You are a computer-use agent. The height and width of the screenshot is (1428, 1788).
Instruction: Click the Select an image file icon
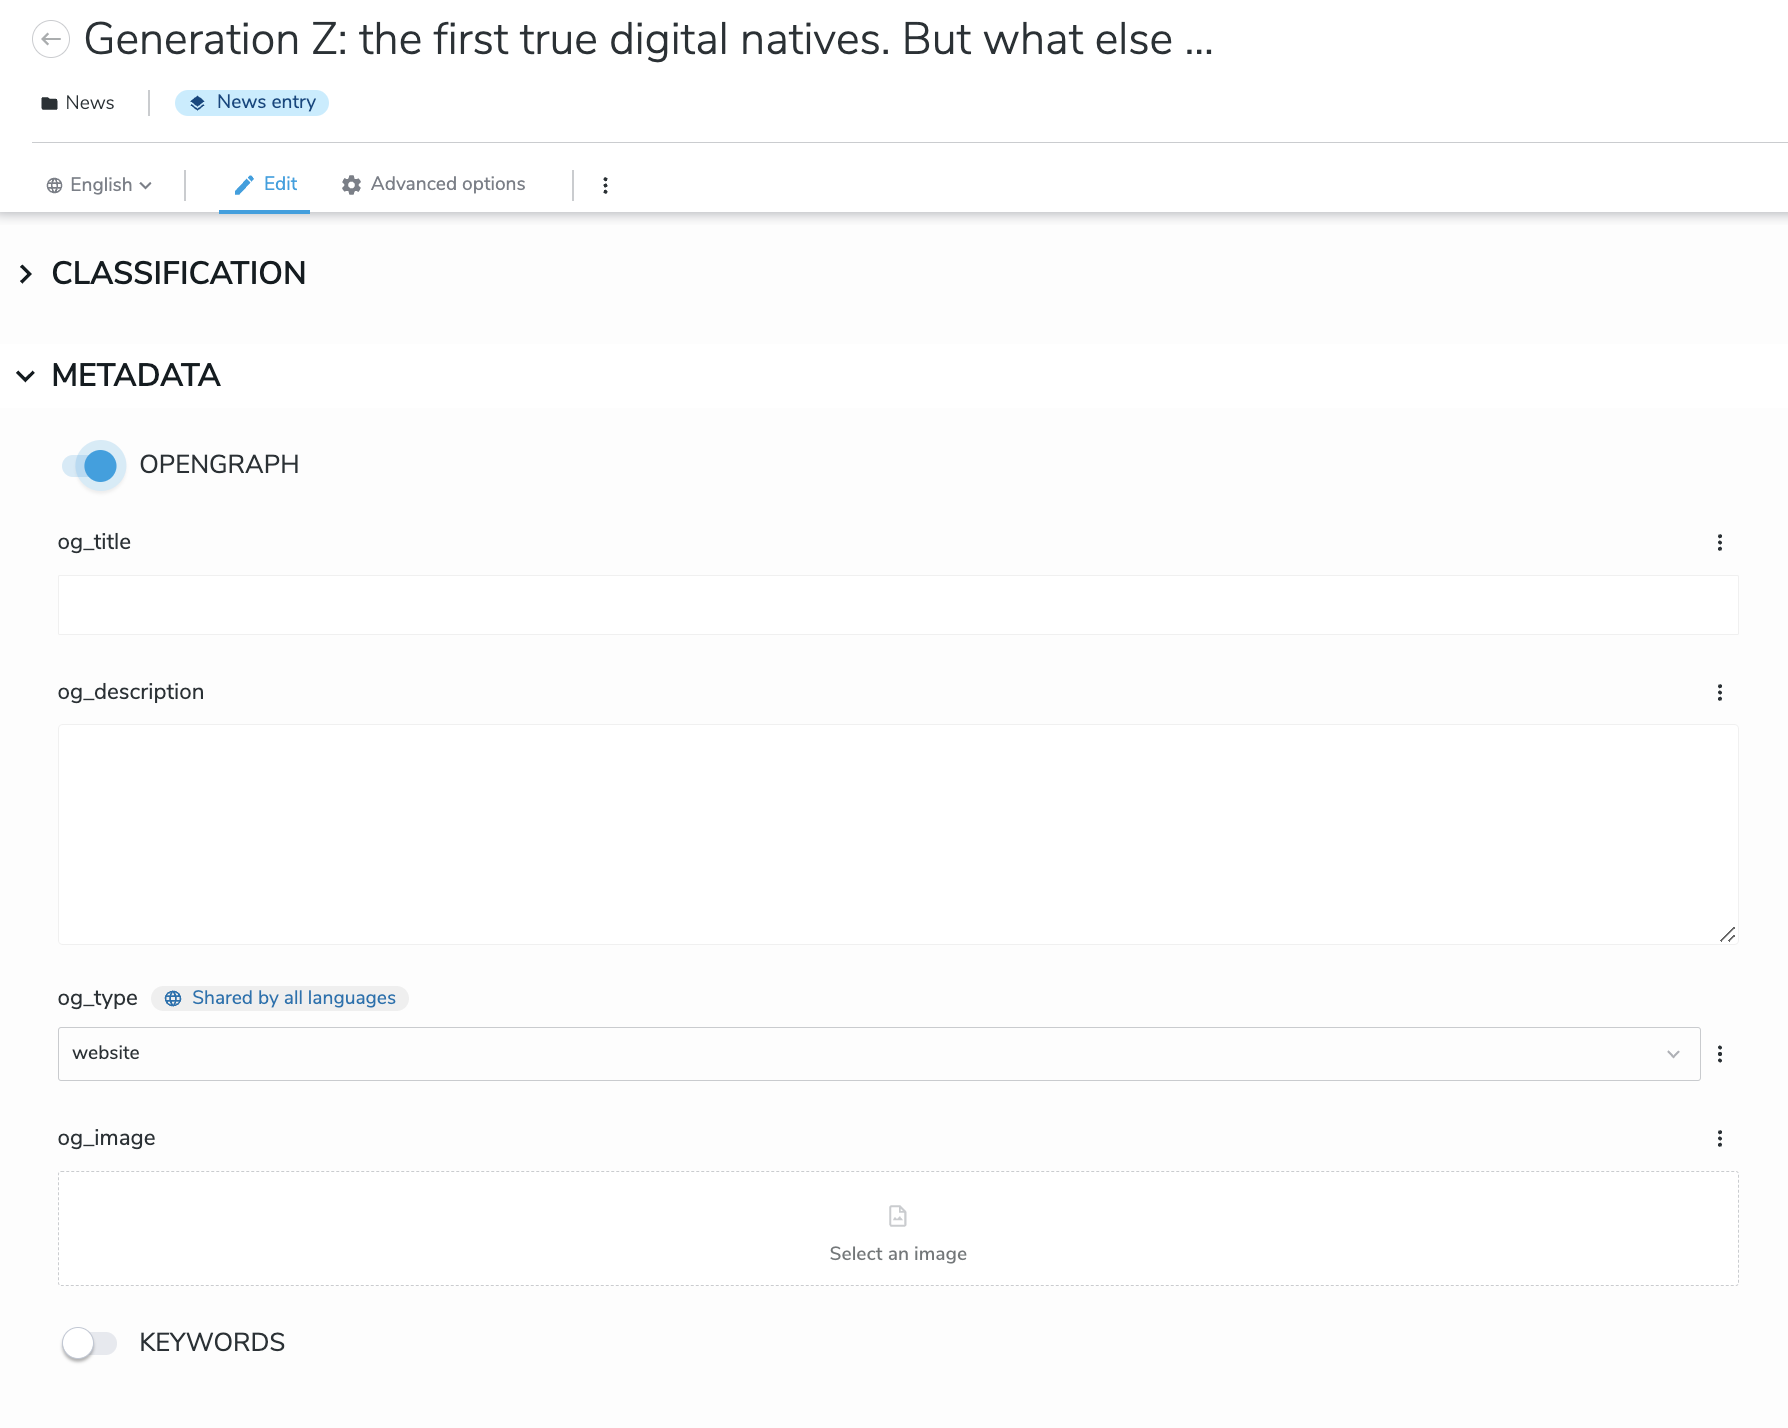click(897, 1216)
